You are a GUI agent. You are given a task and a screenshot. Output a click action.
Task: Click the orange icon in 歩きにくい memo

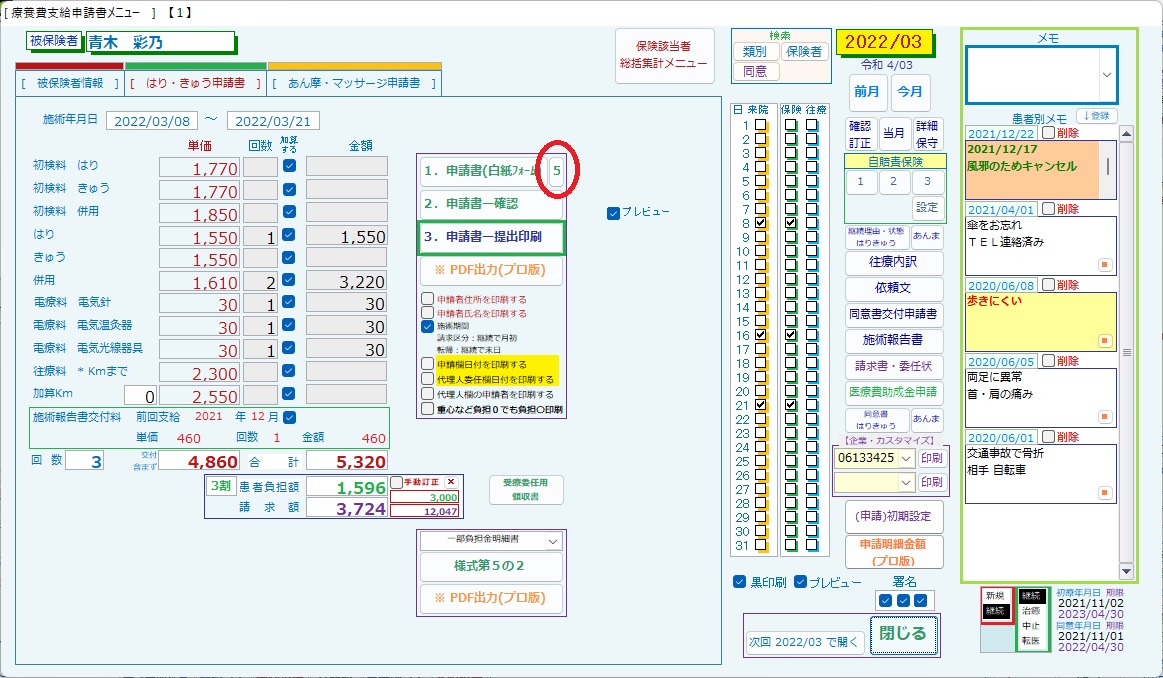pos(1104,340)
